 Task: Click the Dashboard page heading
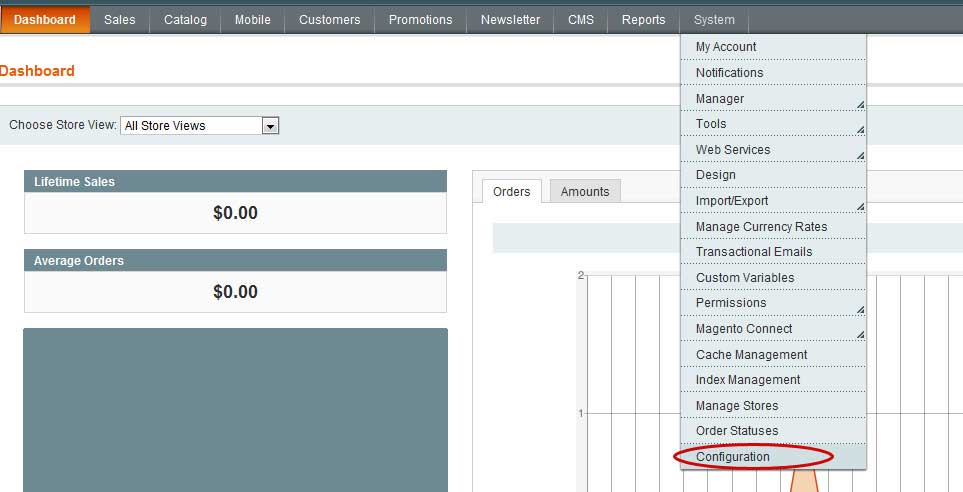pyautogui.click(x=37, y=71)
